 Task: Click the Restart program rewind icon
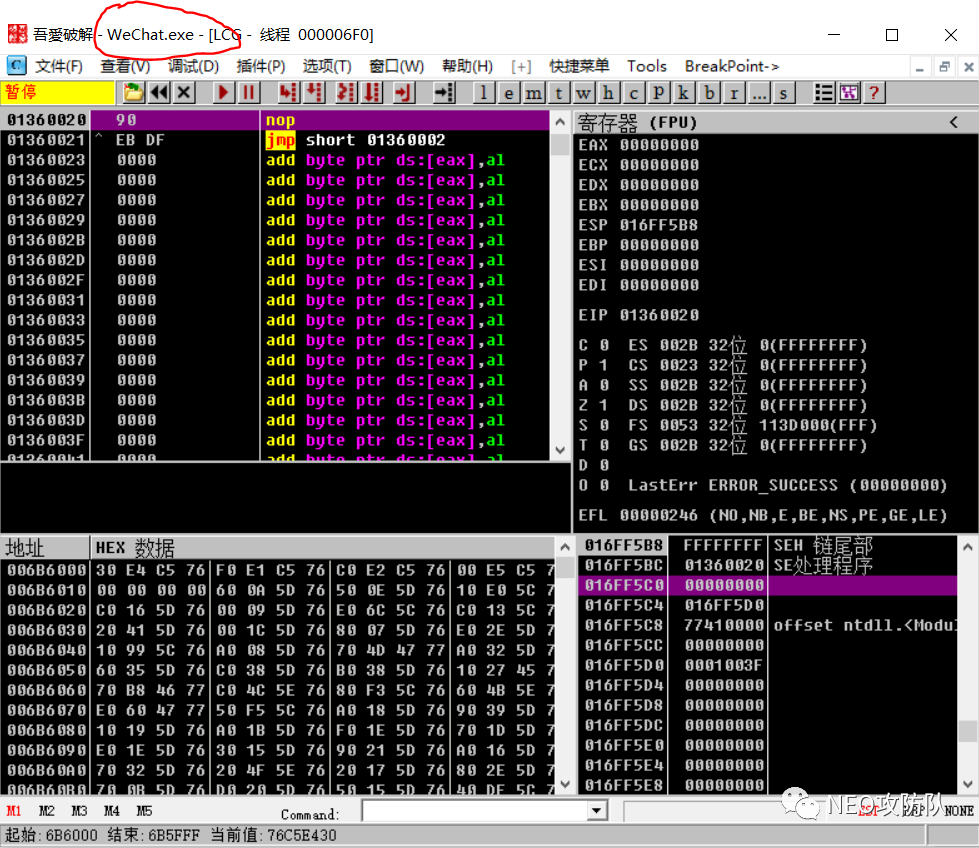coord(159,93)
